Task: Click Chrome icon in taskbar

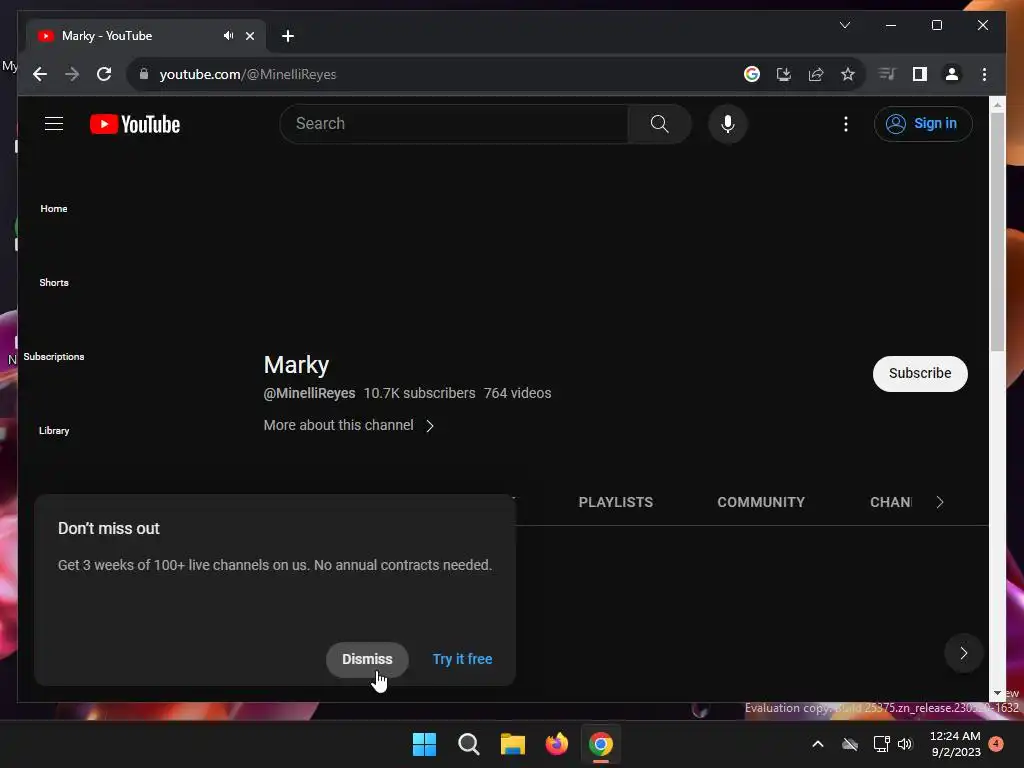Action: [601, 744]
